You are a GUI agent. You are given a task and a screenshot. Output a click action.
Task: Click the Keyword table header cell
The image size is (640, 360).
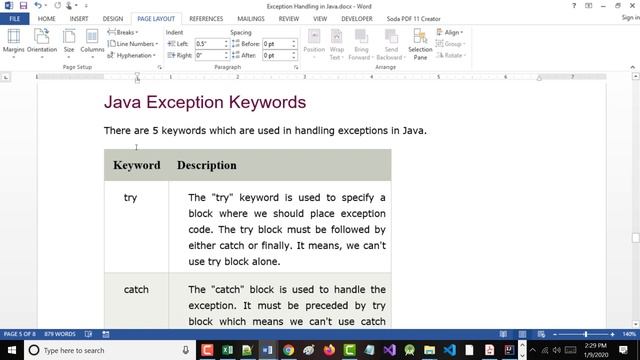click(x=136, y=165)
